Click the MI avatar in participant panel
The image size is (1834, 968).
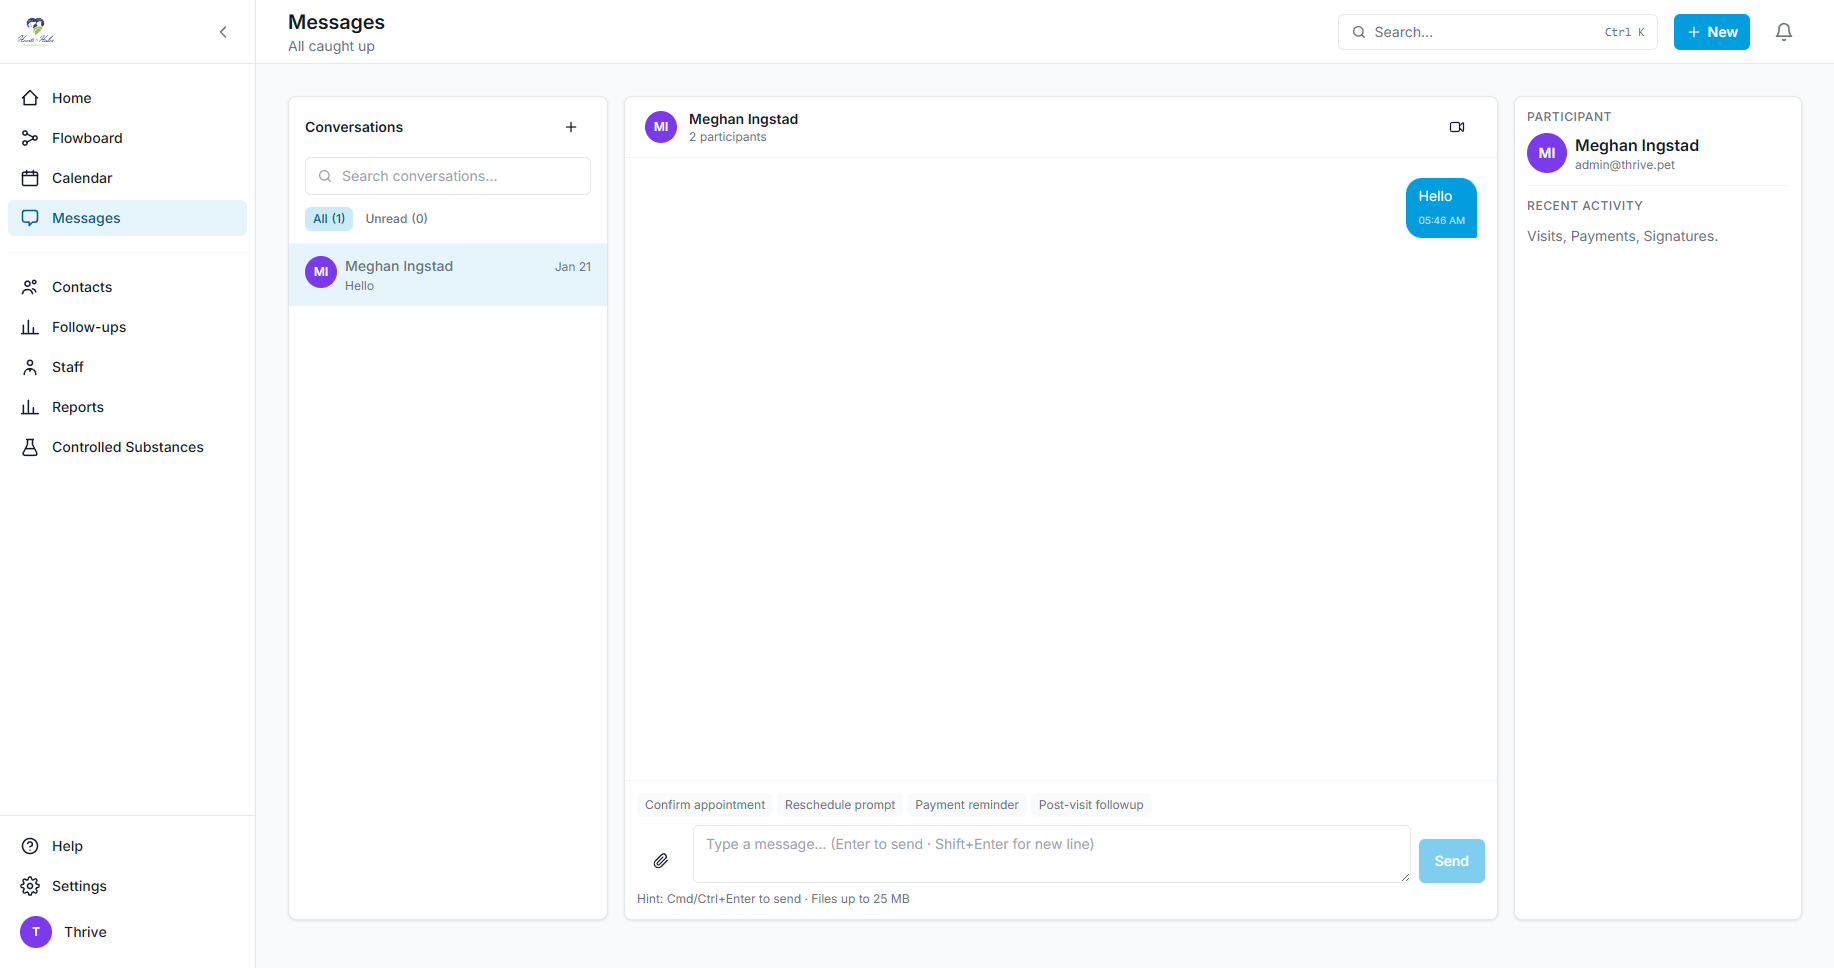click(x=1547, y=153)
